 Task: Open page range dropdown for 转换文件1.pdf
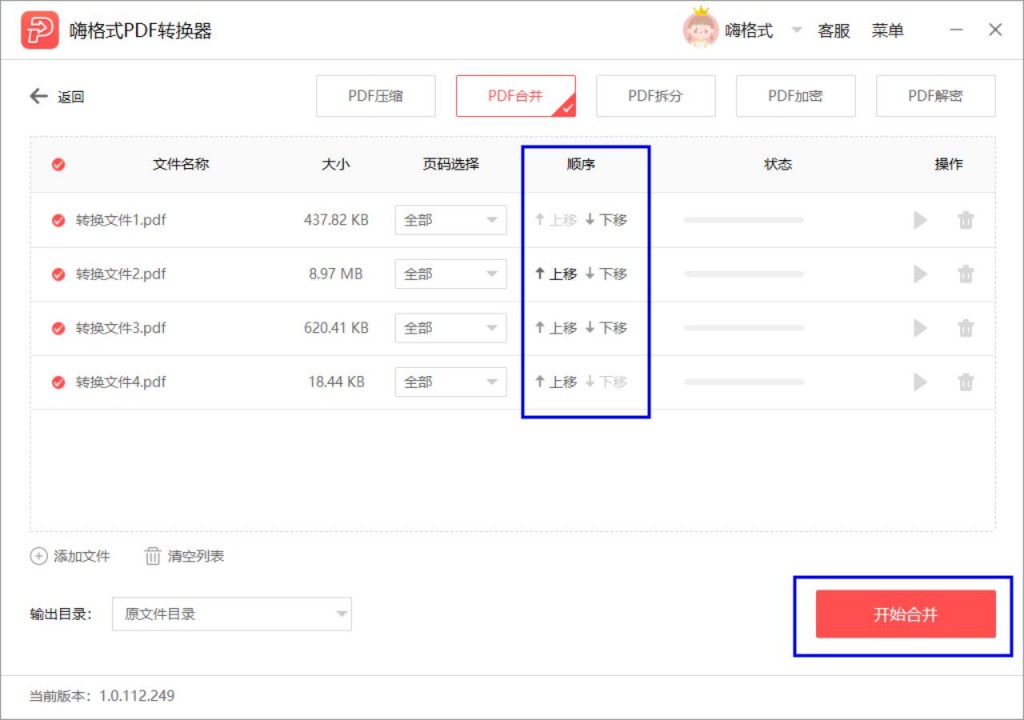click(x=451, y=220)
